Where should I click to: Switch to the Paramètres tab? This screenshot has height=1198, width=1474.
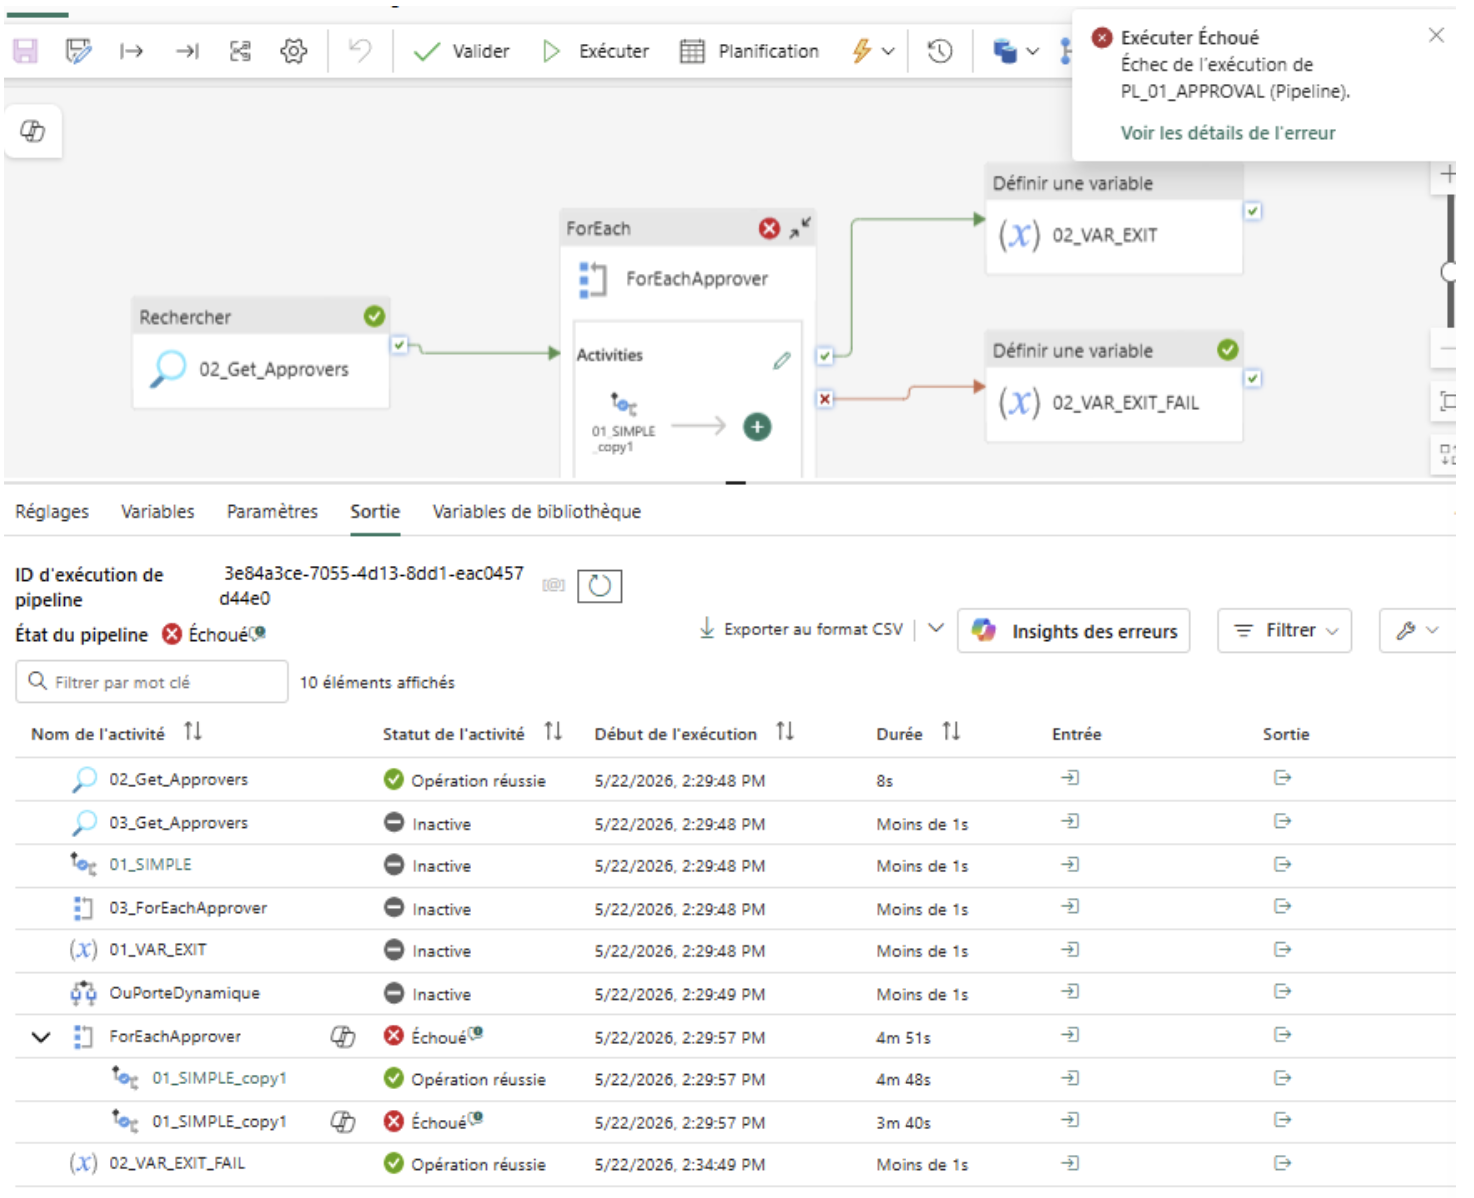pyautogui.click(x=272, y=511)
